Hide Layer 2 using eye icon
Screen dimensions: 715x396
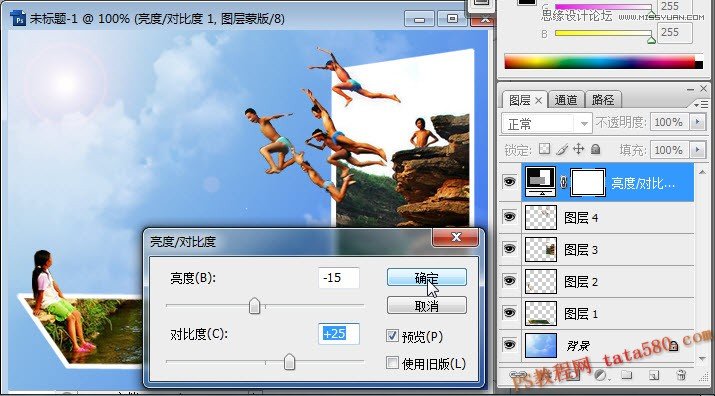pos(509,281)
